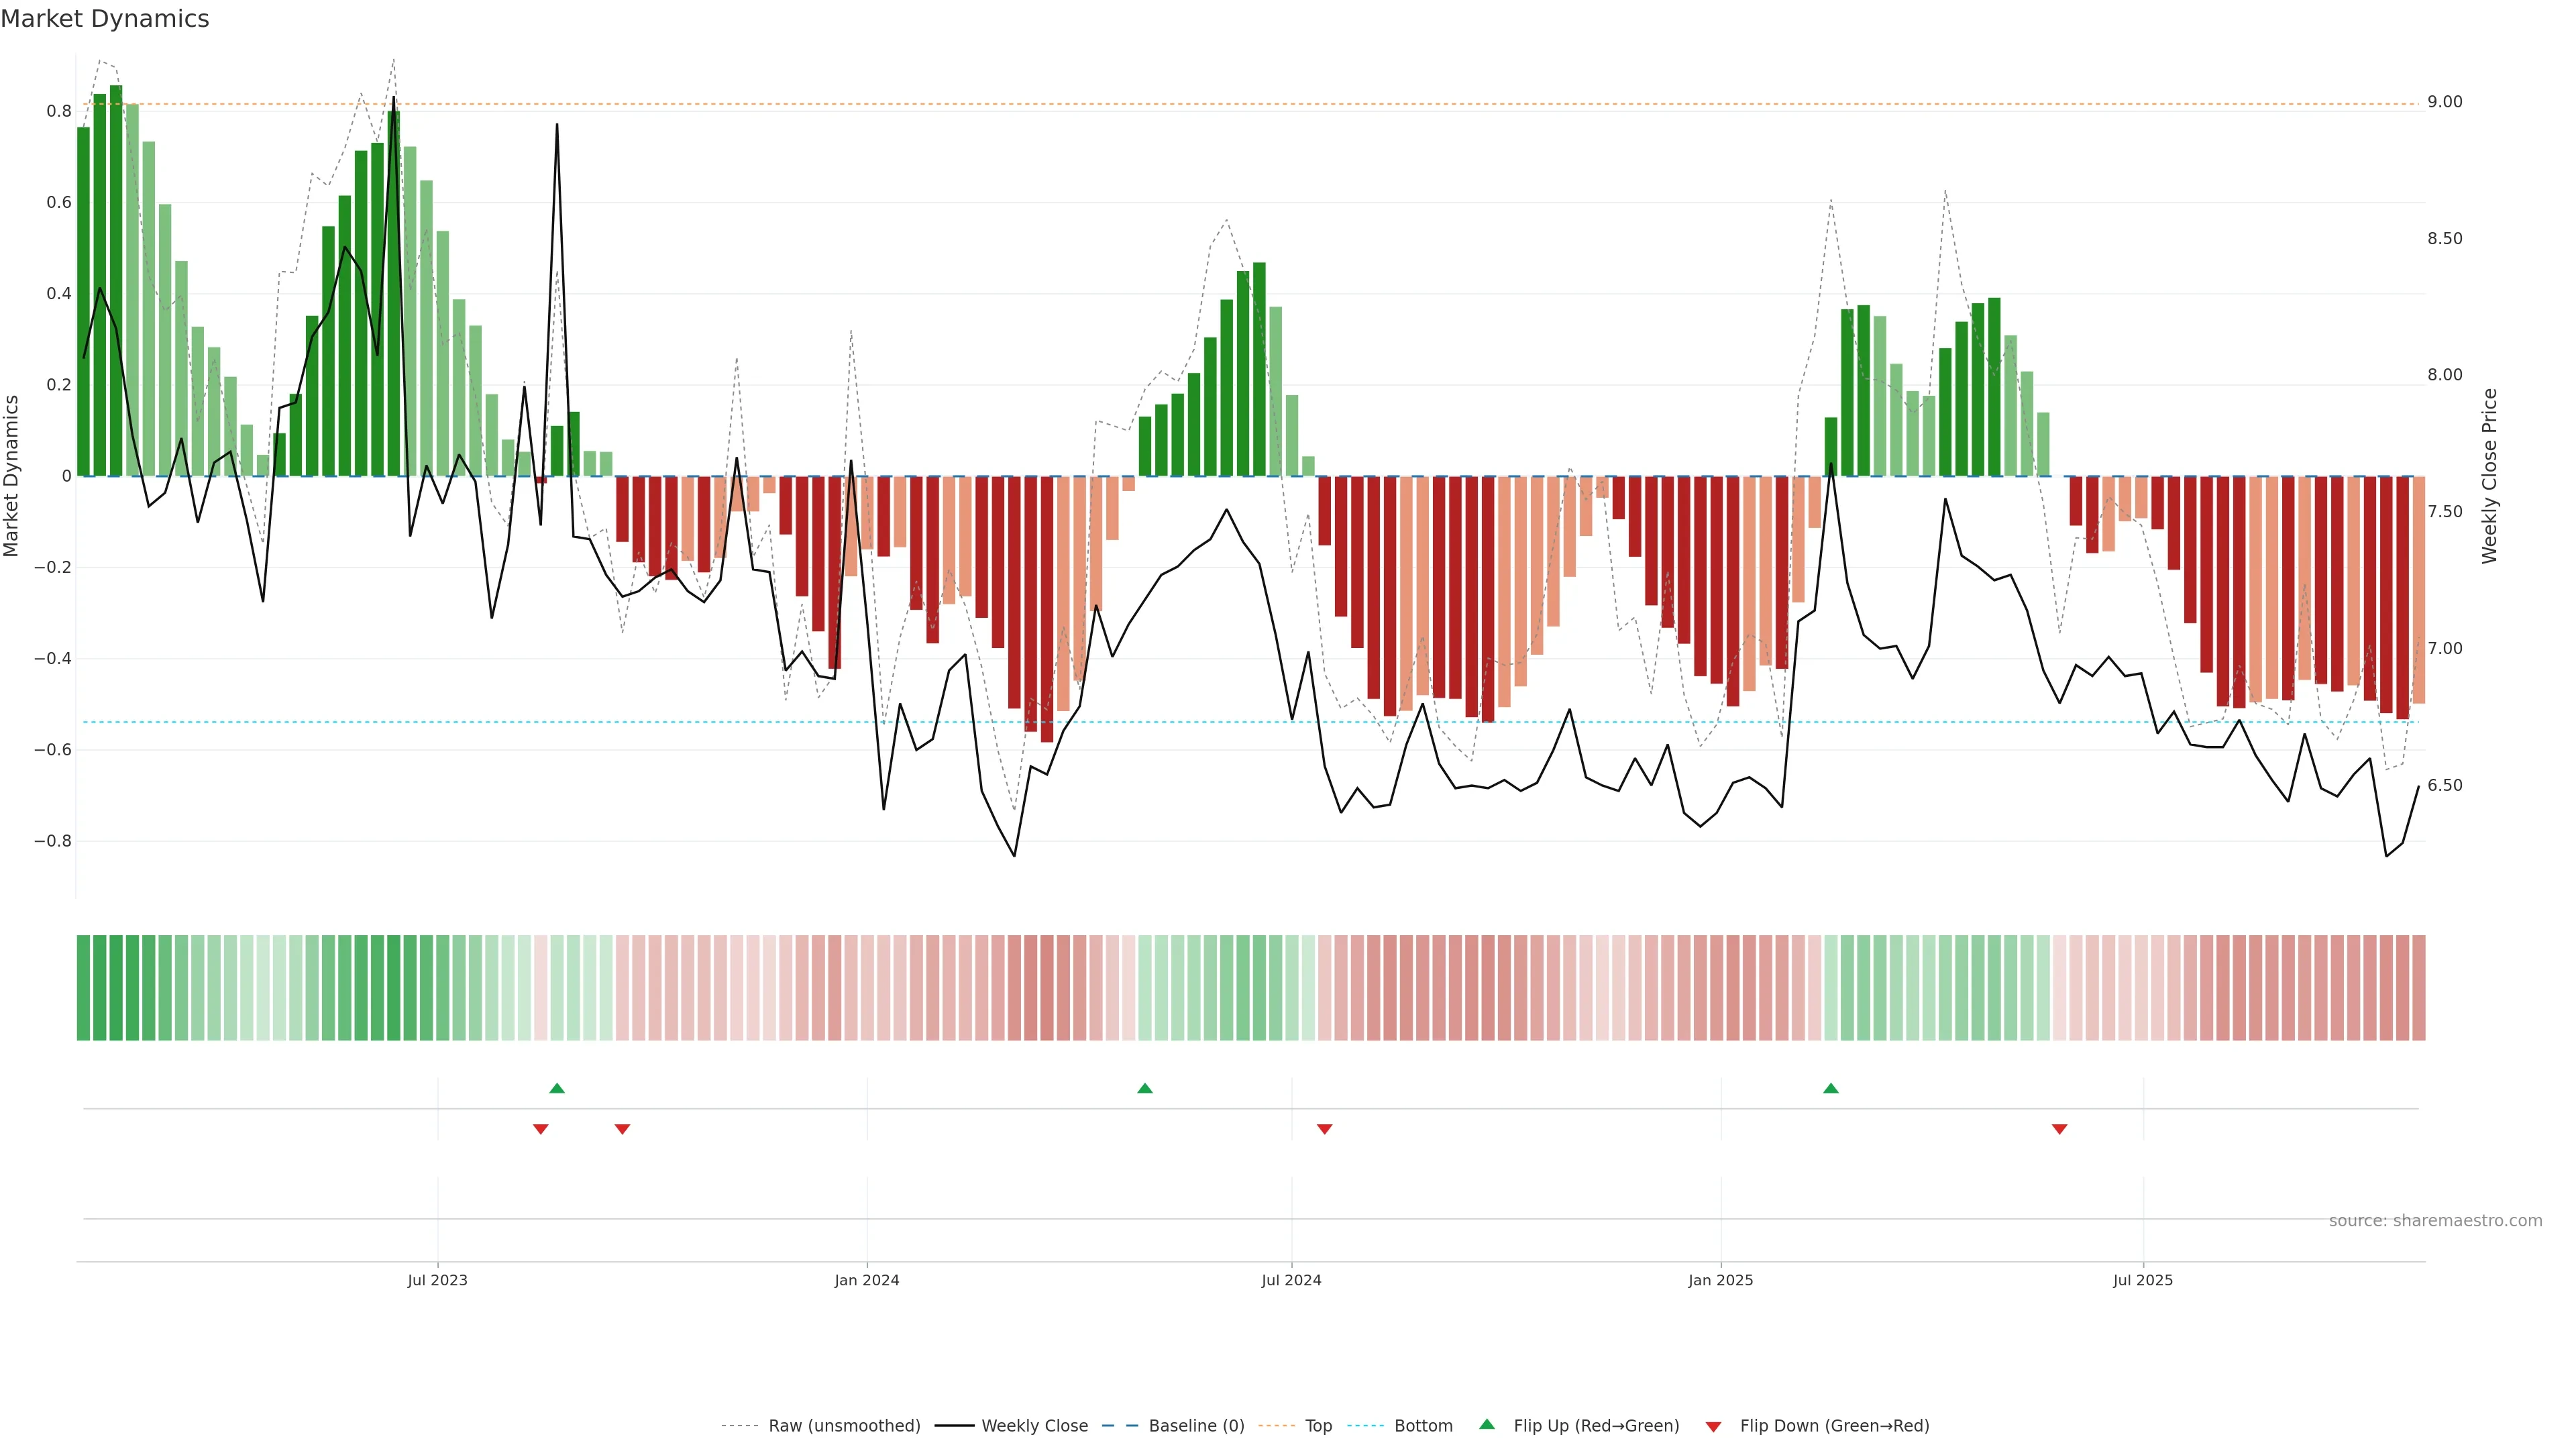The height and width of the screenshot is (1449, 2576).
Task: Click the Flip Up green triangle legend icon
Action: (x=1487, y=1424)
